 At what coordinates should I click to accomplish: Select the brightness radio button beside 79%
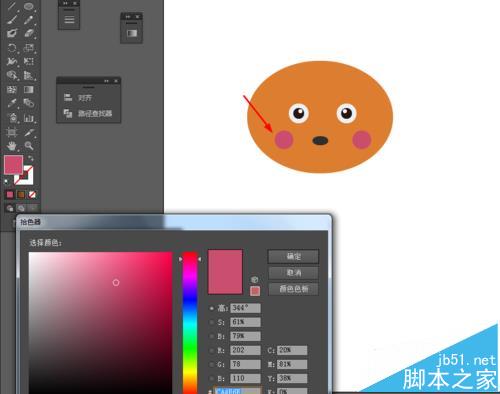(x=212, y=336)
